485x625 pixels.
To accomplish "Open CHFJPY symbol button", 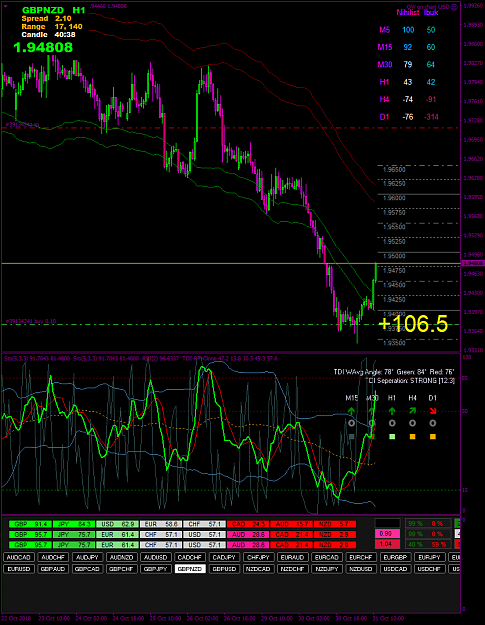I will [x=259, y=557].
